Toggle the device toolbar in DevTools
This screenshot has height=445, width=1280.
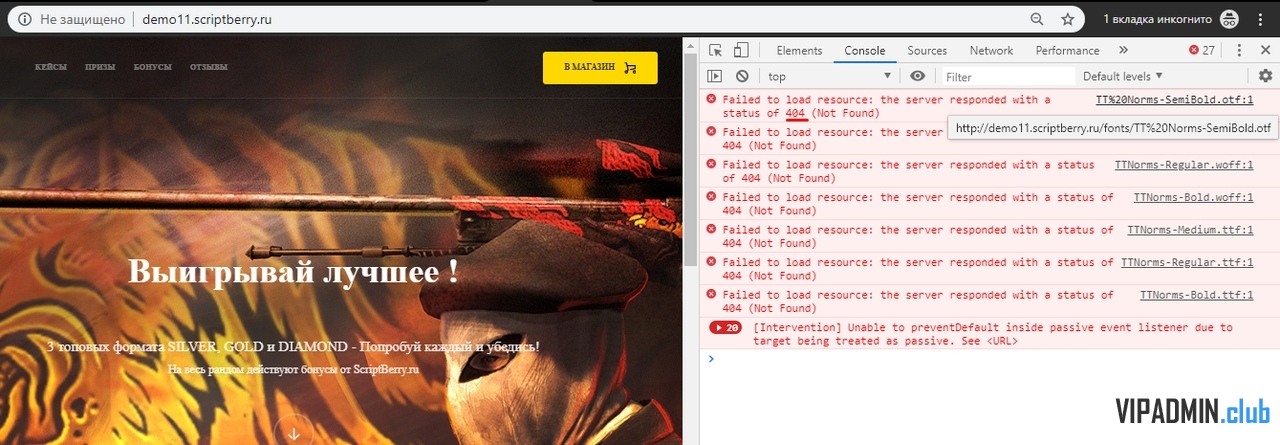(x=741, y=50)
